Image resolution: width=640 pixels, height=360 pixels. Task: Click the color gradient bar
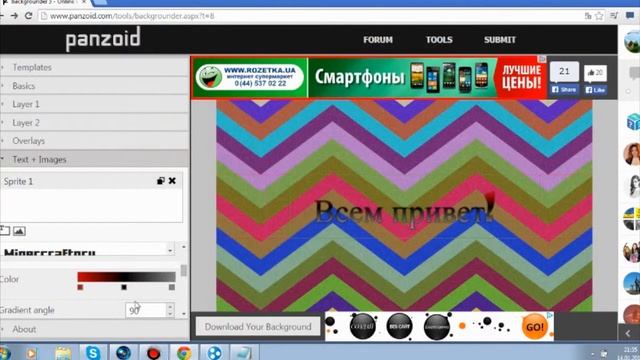coord(126,277)
